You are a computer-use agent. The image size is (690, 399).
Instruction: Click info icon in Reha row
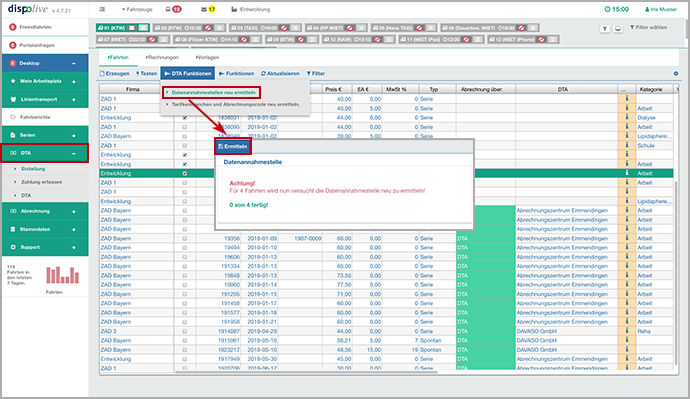pos(627,331)
